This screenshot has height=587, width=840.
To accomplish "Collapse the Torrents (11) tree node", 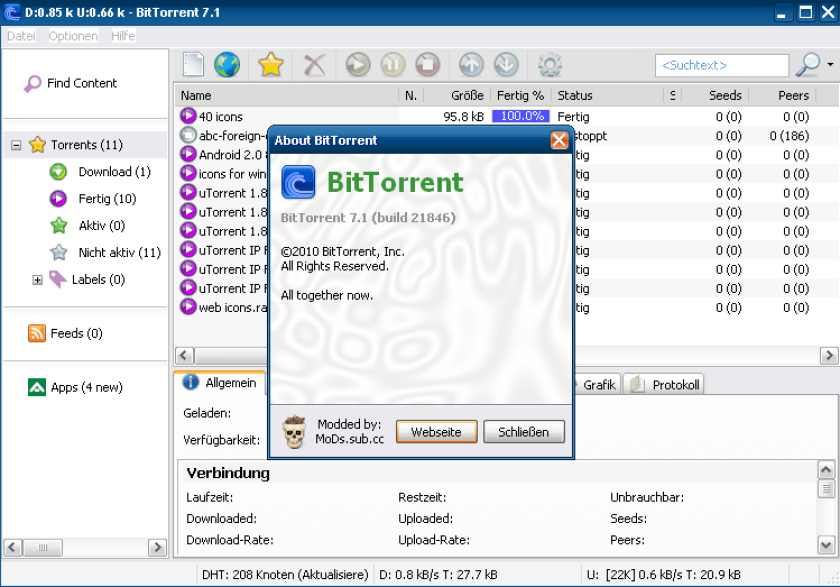I will [16, 145].
